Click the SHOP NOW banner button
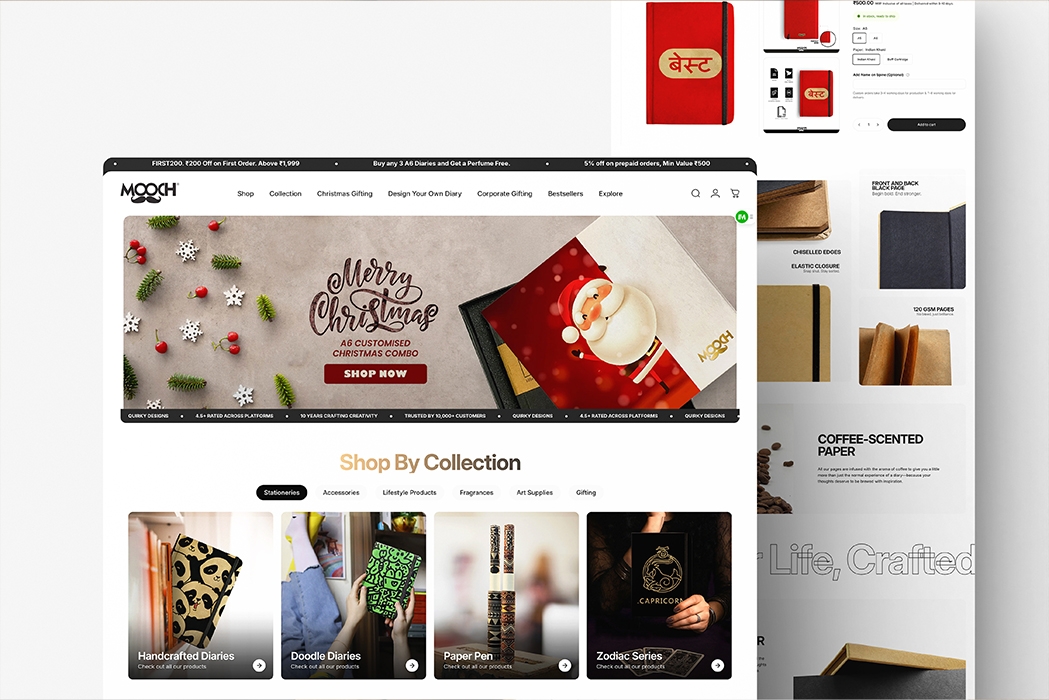 [375, 374]
